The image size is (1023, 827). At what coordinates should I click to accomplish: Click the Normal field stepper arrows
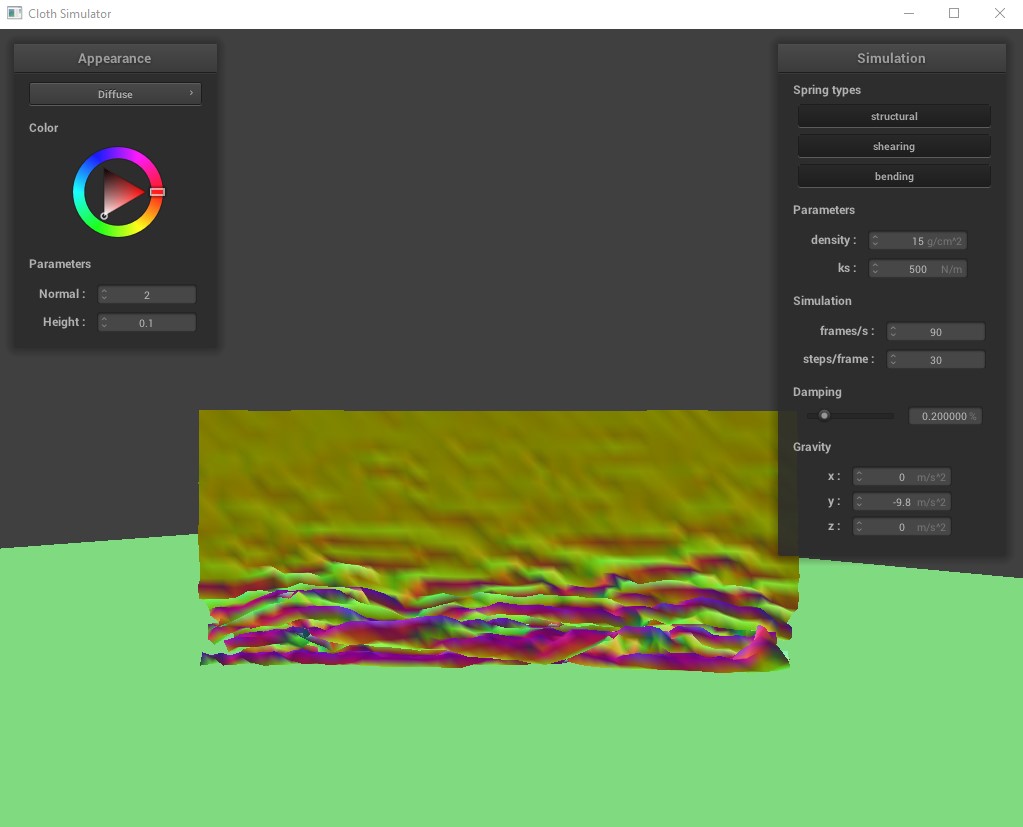coord(104,295)
